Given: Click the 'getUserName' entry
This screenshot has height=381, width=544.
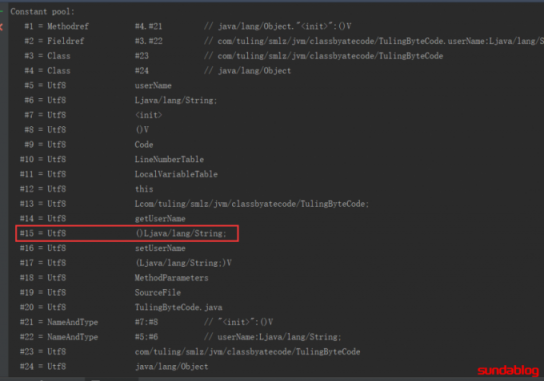Looking at the screenshot, I should pyautogui.click(x=160, y=219).
